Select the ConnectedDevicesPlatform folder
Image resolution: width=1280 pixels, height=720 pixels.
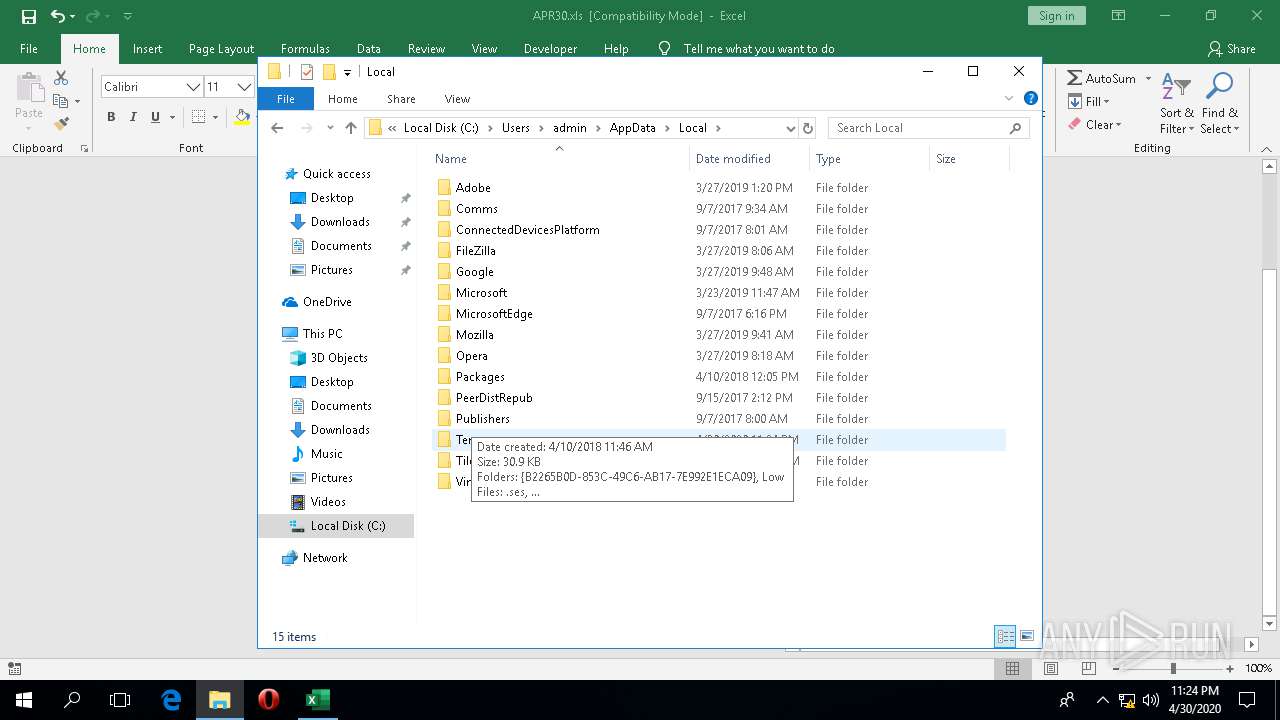[527, 230]
